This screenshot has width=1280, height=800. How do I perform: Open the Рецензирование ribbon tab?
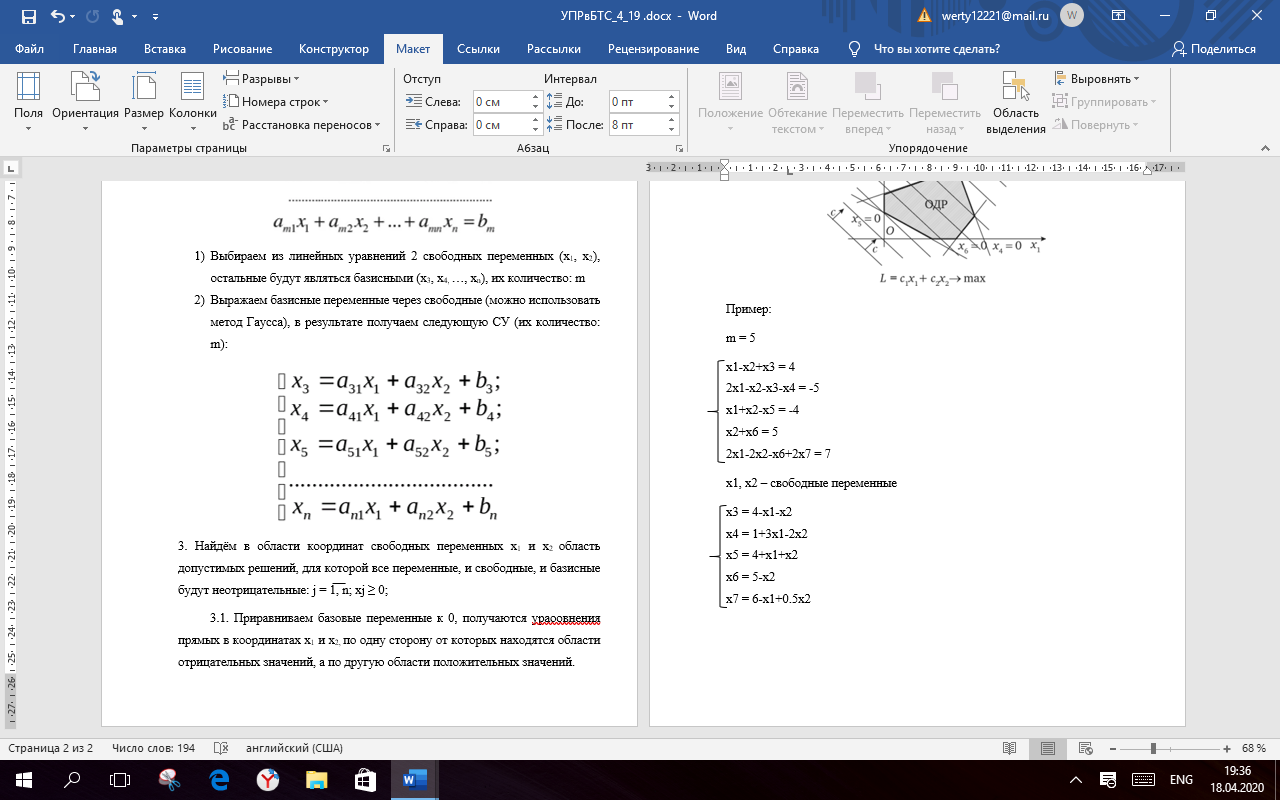coord(653,49)
